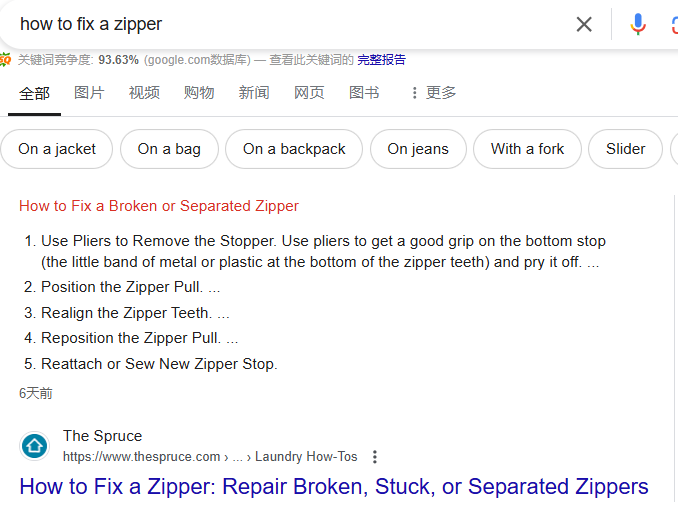Viewport: 678px width, 517px height.
Task: Click the SEO extension logo icon
Action: pos(5,59)
